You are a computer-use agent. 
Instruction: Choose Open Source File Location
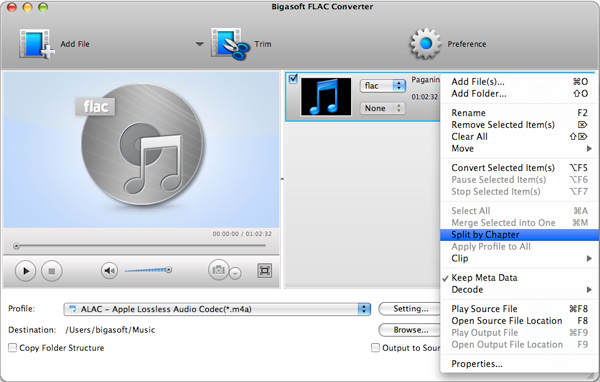point(519,321)
